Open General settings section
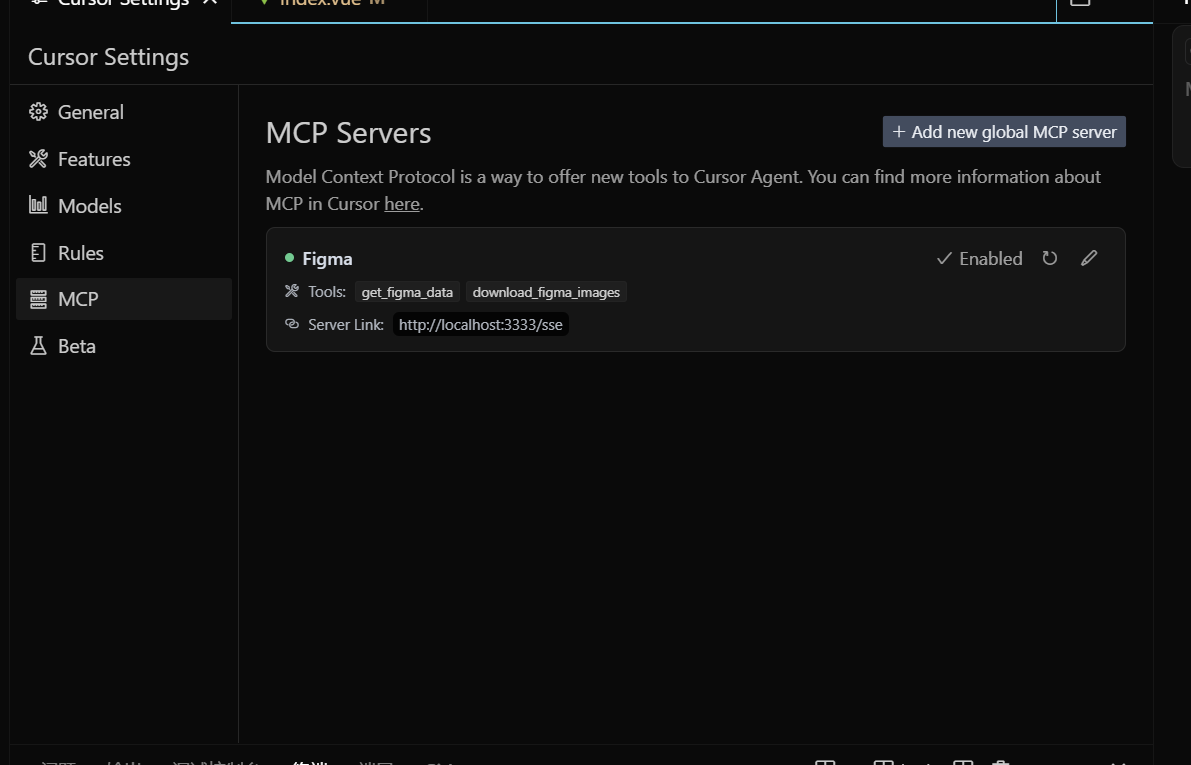The image size is (1191, 765). (124, 112)
